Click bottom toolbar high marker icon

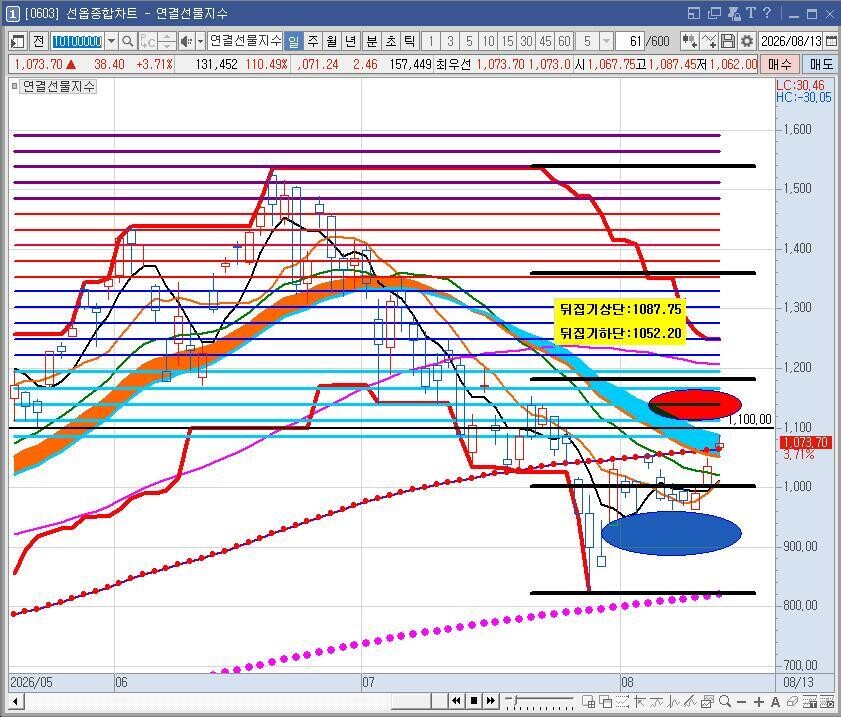point(639,701)
